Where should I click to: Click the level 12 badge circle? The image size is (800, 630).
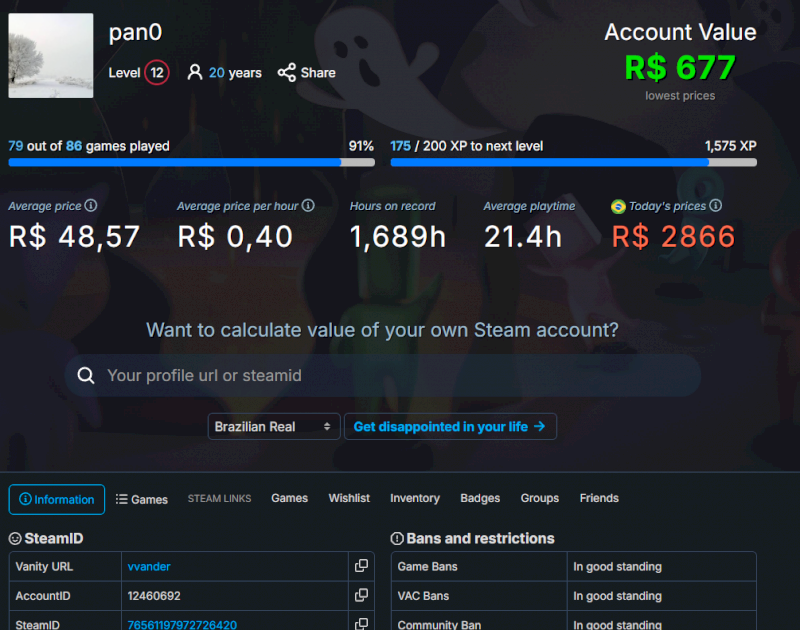click(157, 72)
